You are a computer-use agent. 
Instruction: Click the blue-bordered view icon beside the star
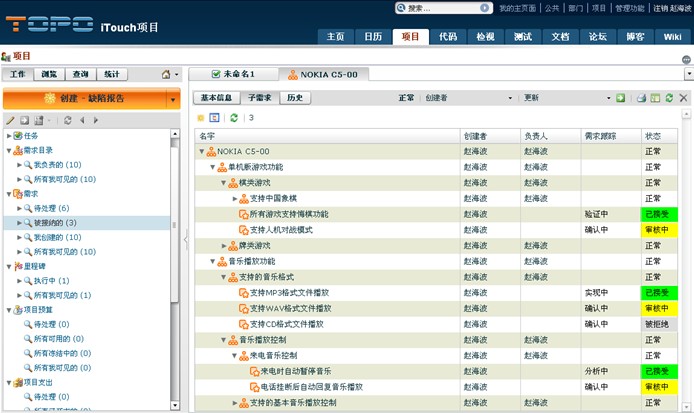pyautogui.click(x=214, y=118)
